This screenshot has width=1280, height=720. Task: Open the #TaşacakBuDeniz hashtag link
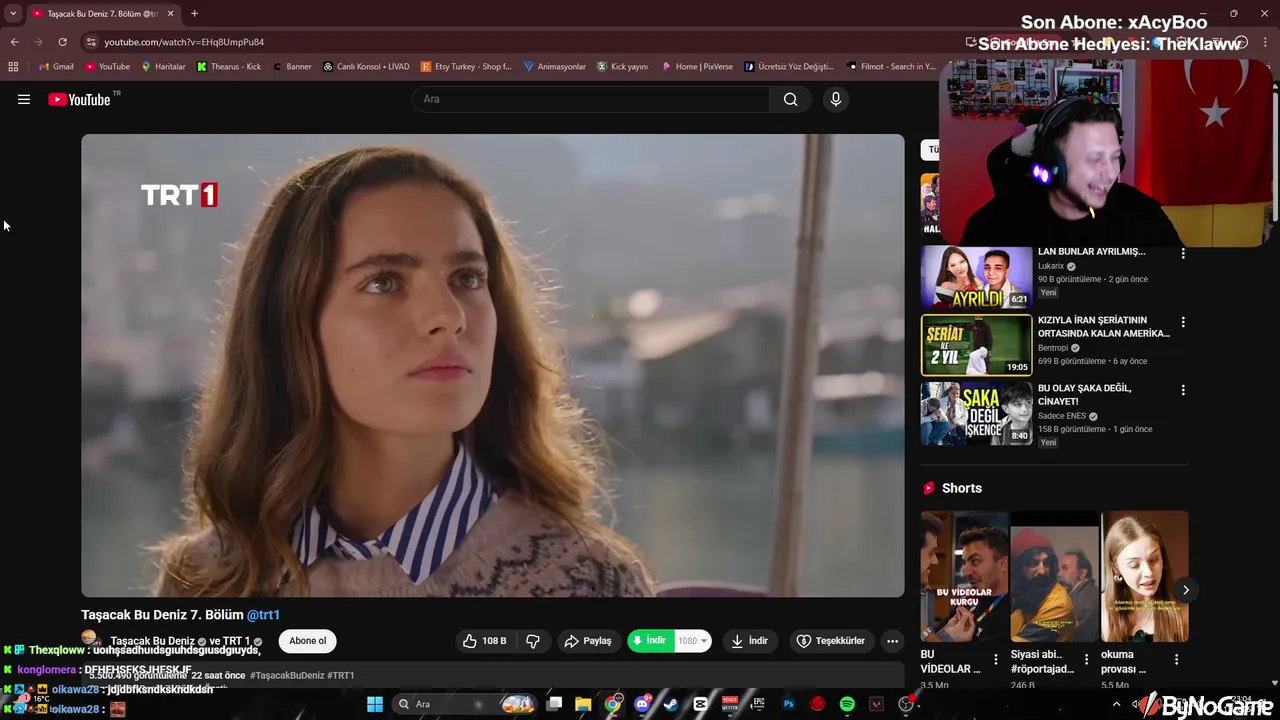287,675
